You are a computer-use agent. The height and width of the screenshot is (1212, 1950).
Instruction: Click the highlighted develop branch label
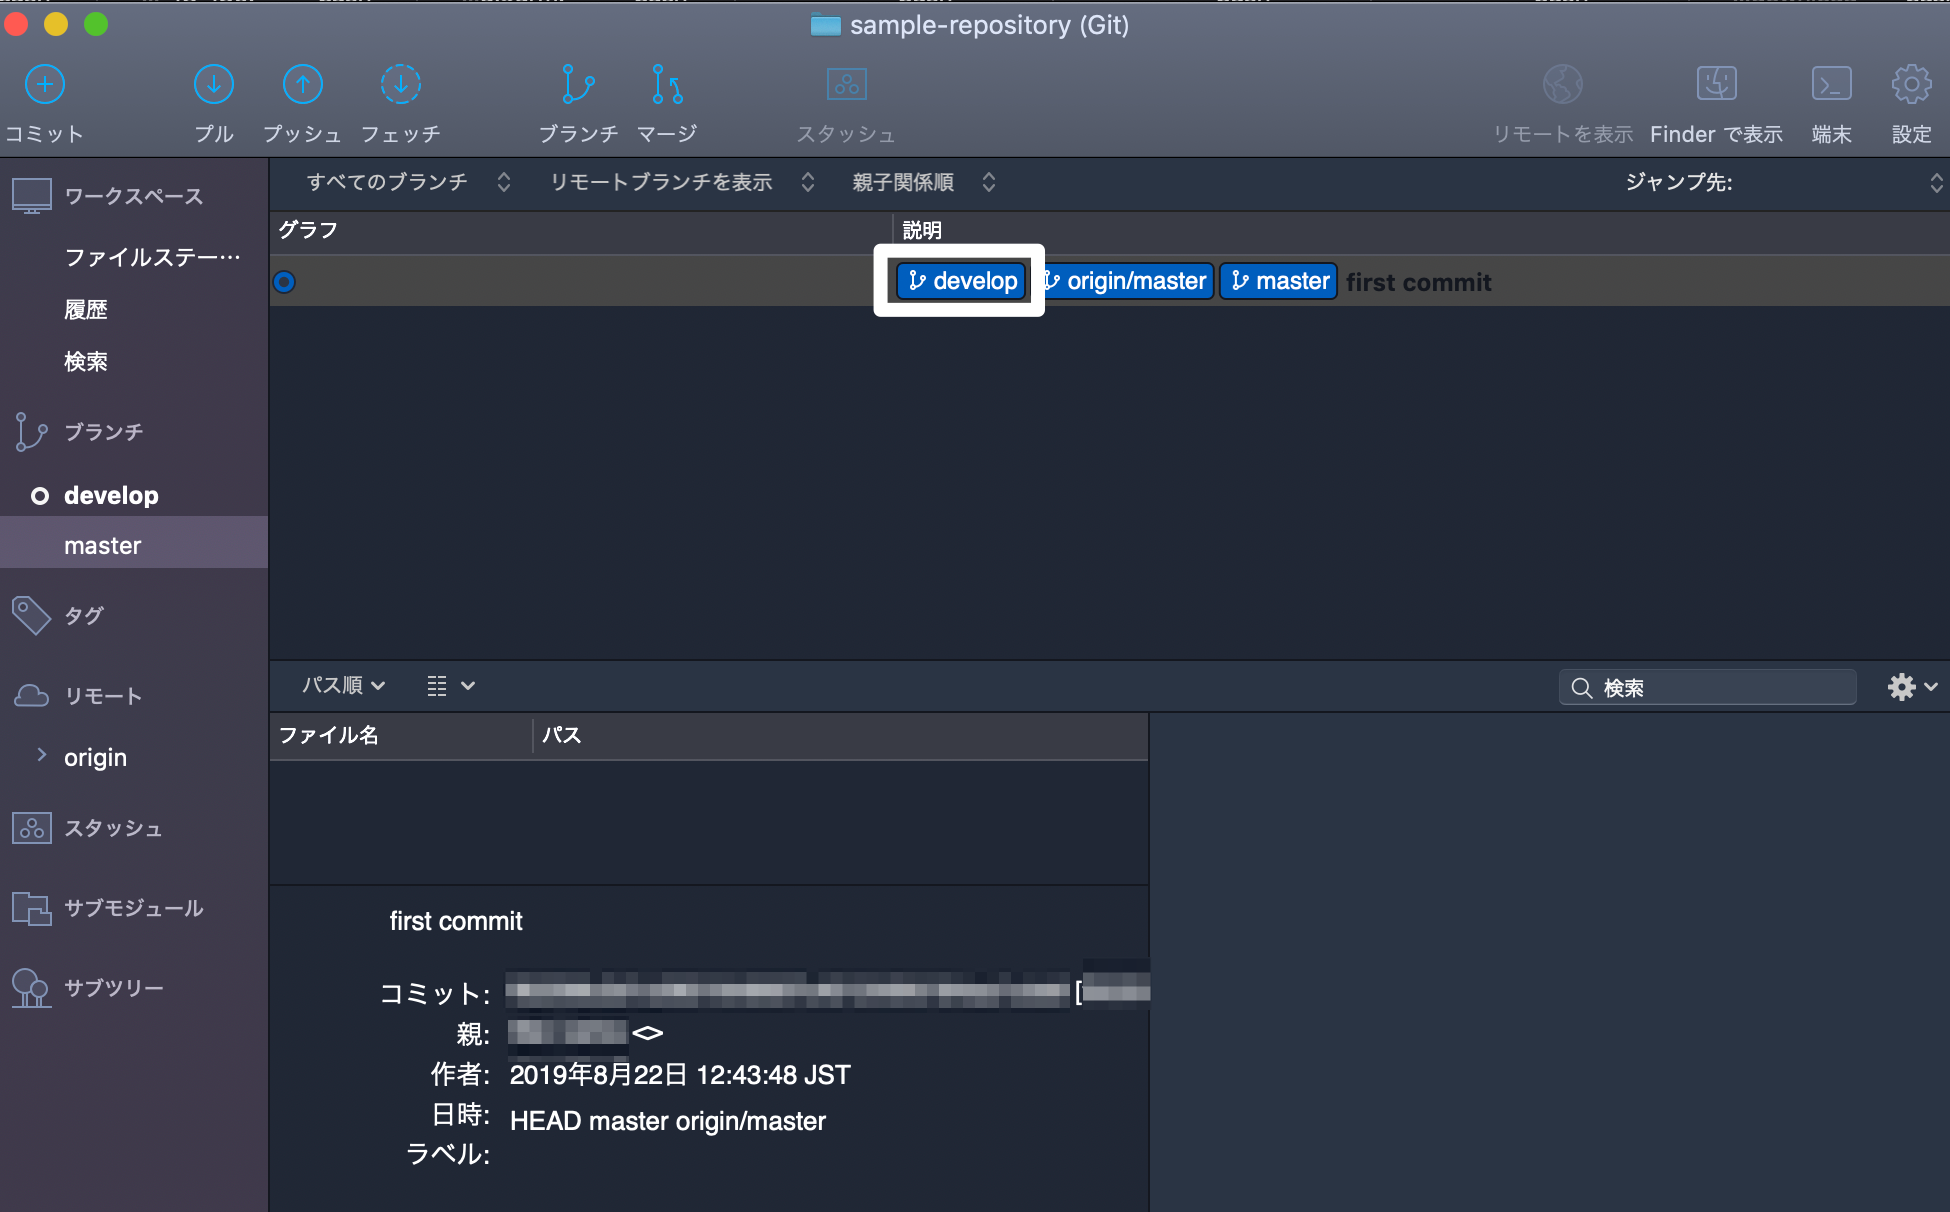pyautogui.click(x=959, y=281)
